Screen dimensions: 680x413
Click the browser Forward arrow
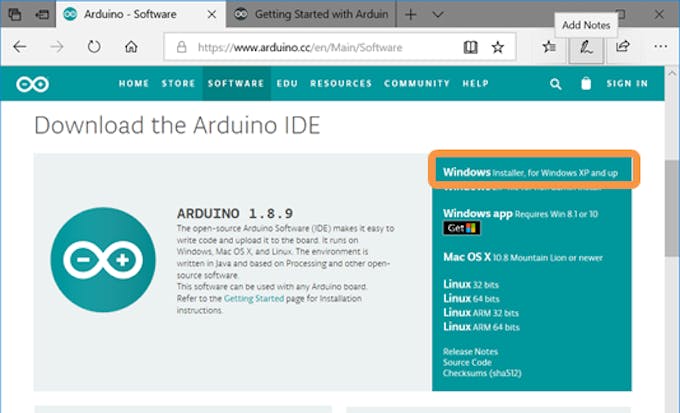pos(57,46)
